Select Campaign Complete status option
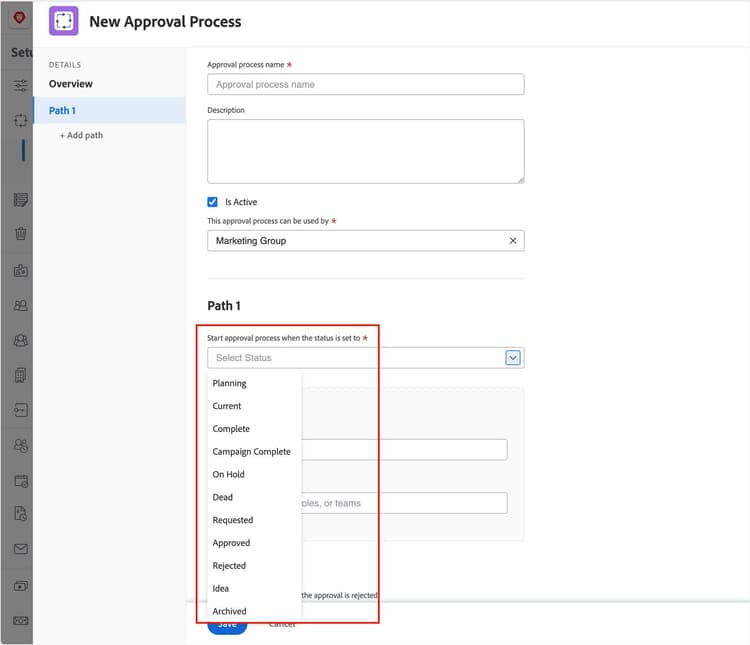 [x=252, y=452]
